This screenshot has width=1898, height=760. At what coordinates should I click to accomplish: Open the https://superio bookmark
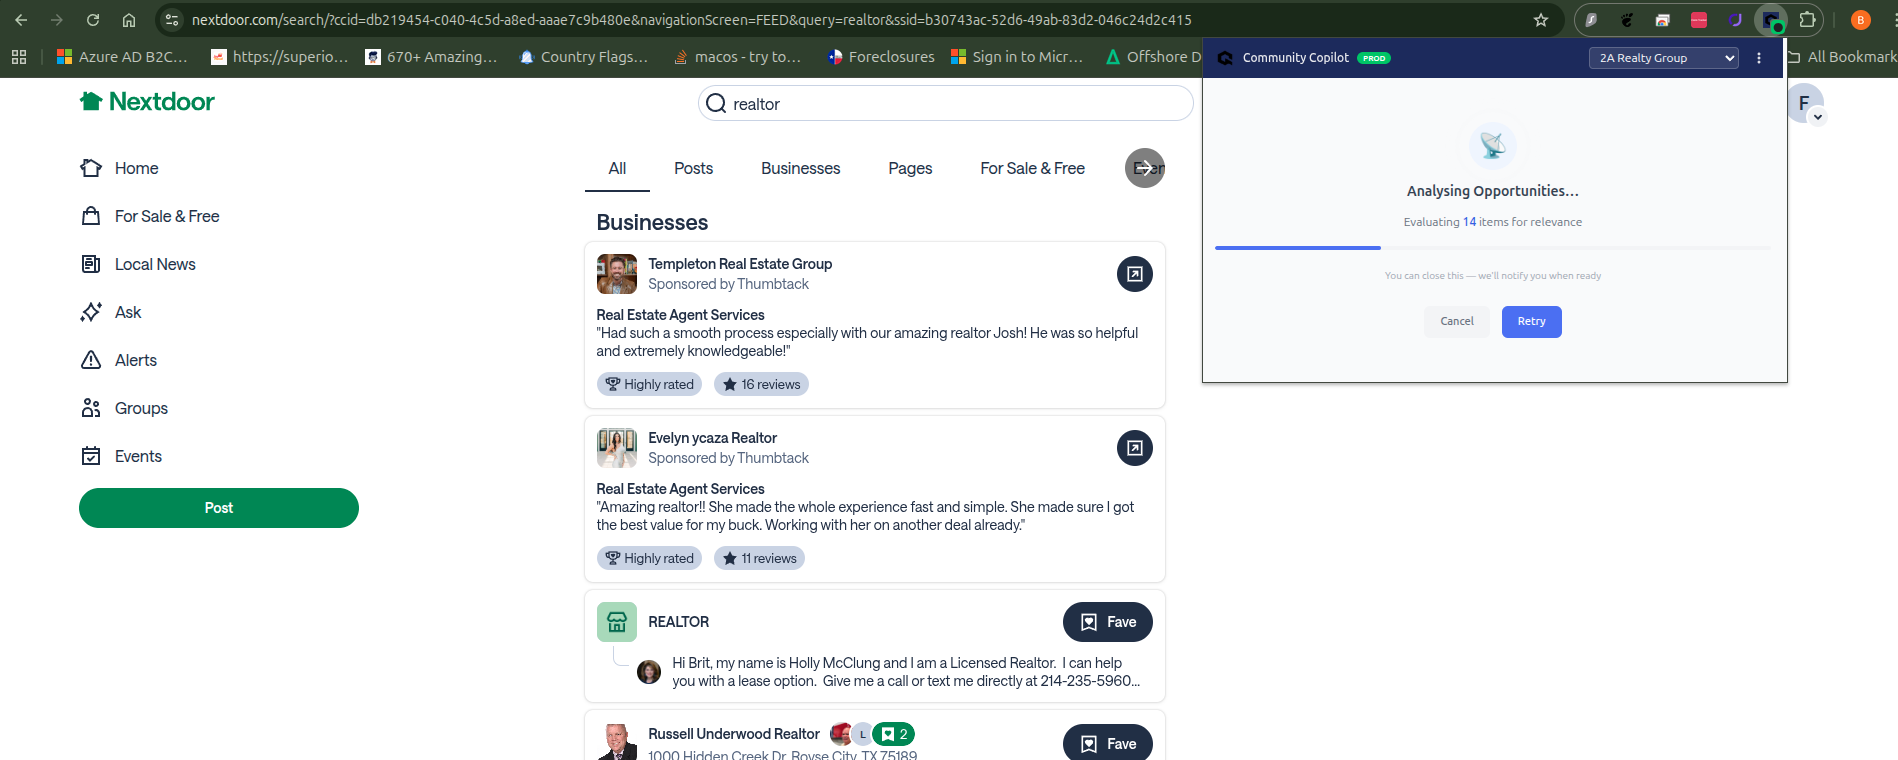pos(280,57)
